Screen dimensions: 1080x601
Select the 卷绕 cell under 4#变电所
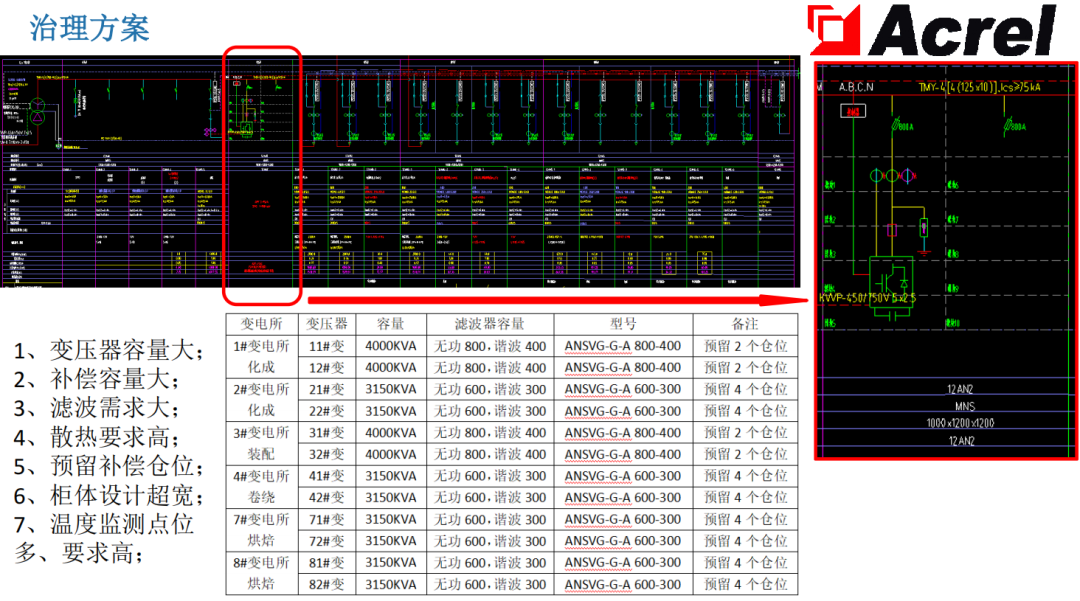[261, 497]
